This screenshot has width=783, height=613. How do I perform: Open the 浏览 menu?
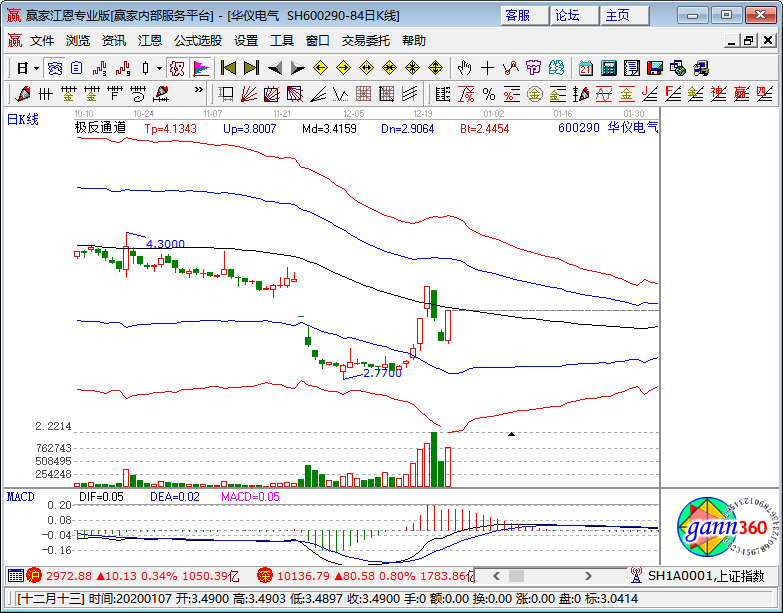pos(78,41)
